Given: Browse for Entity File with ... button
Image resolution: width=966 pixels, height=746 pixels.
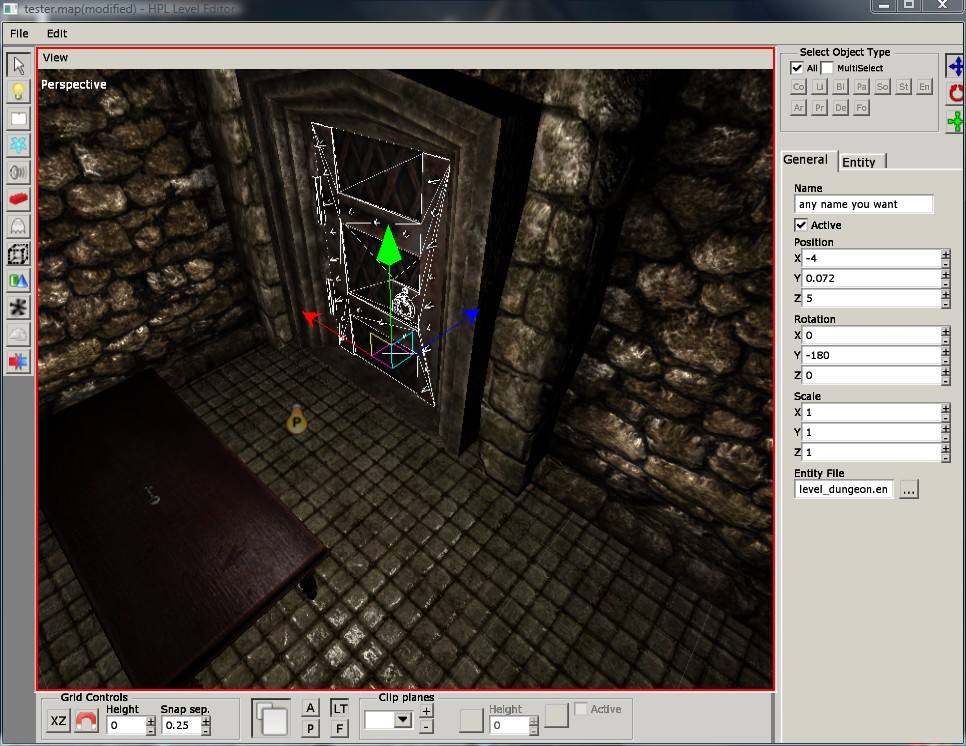Looking at the screenshot, I should point(908,490).
